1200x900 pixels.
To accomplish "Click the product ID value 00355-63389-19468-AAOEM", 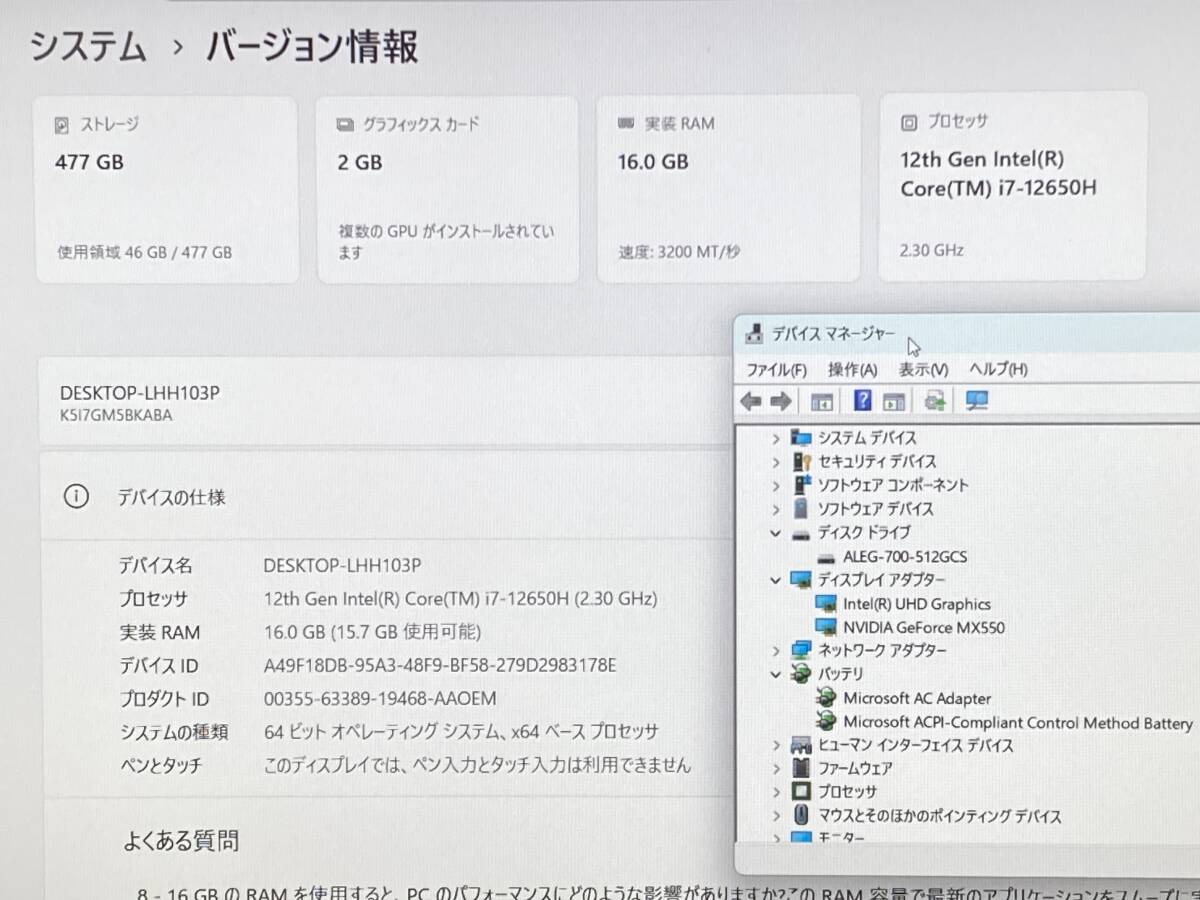I will tap(380, 699).
